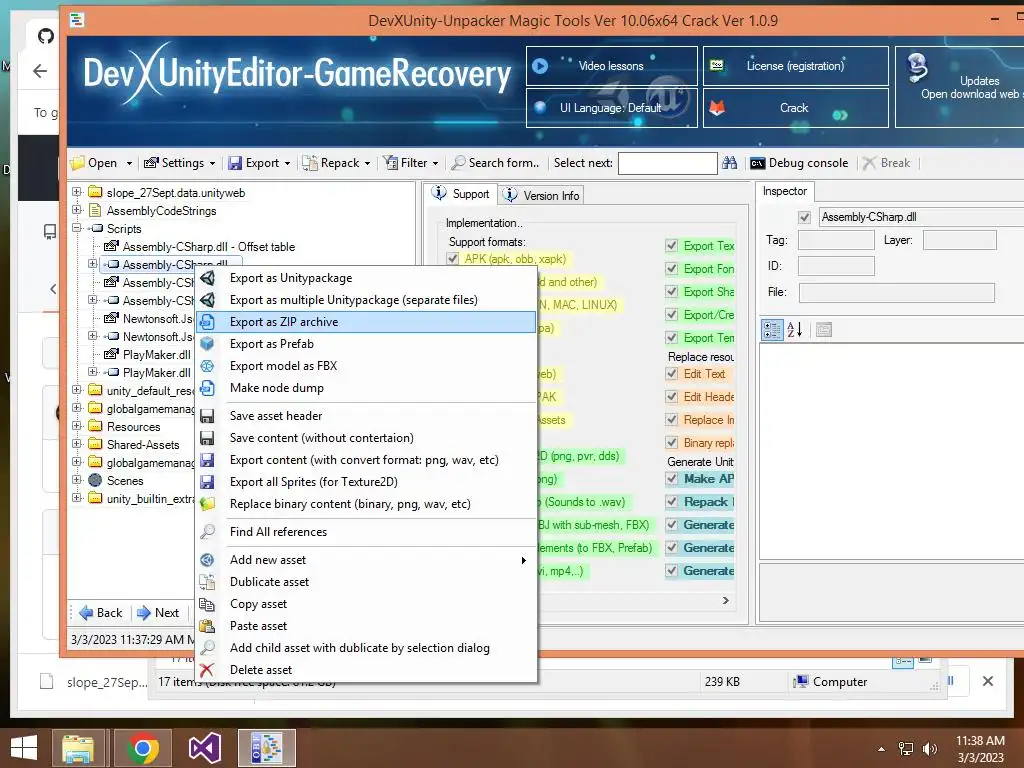
Task: Choose Export as Unitypackage
Action: [x=366, y=278]
